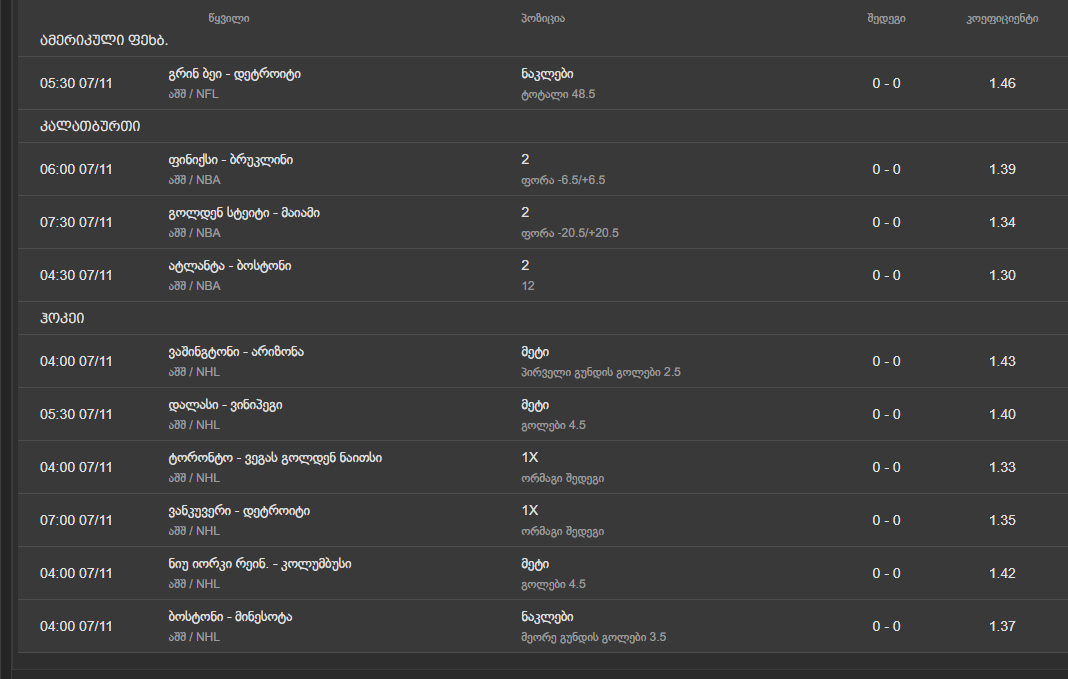Select the ბოსტონი - მინესოტა match
This screenshot has width=1068, height=679.
[x=230, y=617]
